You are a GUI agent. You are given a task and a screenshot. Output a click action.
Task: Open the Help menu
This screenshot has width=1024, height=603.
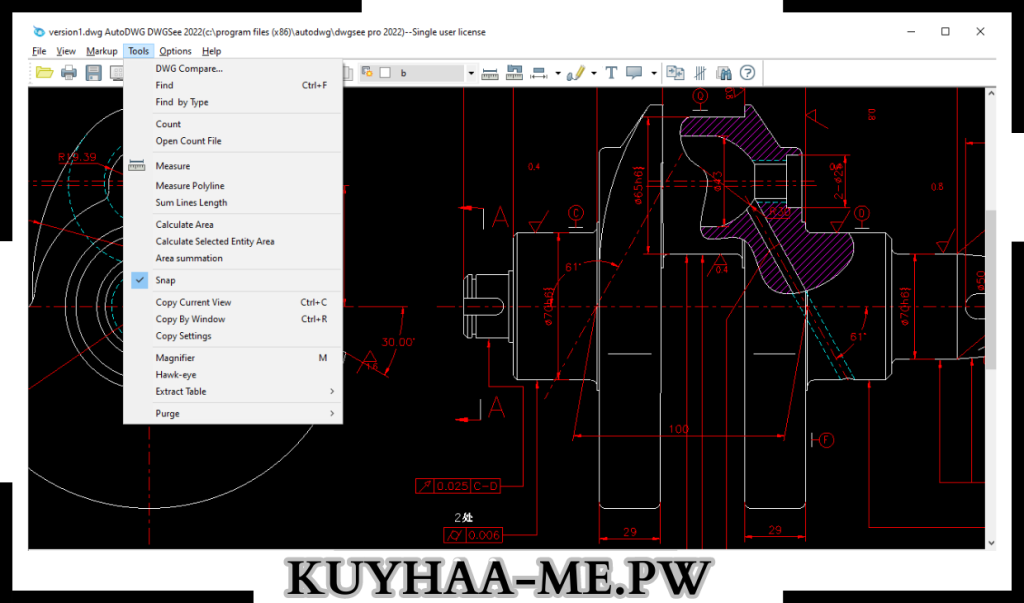(212, 51)
